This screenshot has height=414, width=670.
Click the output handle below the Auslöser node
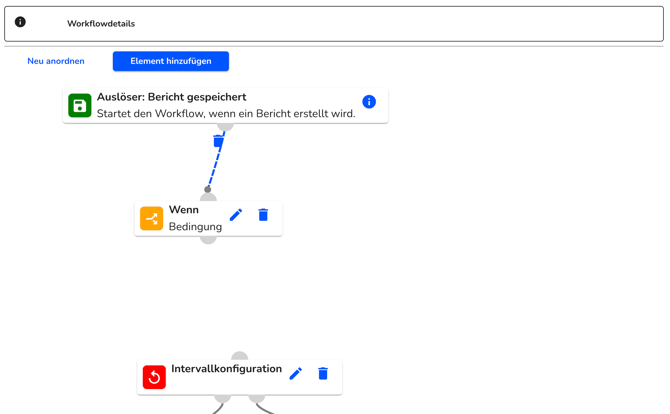pos(225,126)
